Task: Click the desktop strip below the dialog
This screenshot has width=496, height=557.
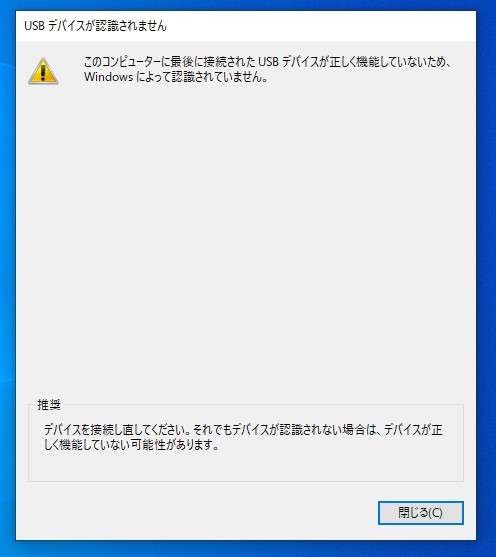Action: point(246,549)
